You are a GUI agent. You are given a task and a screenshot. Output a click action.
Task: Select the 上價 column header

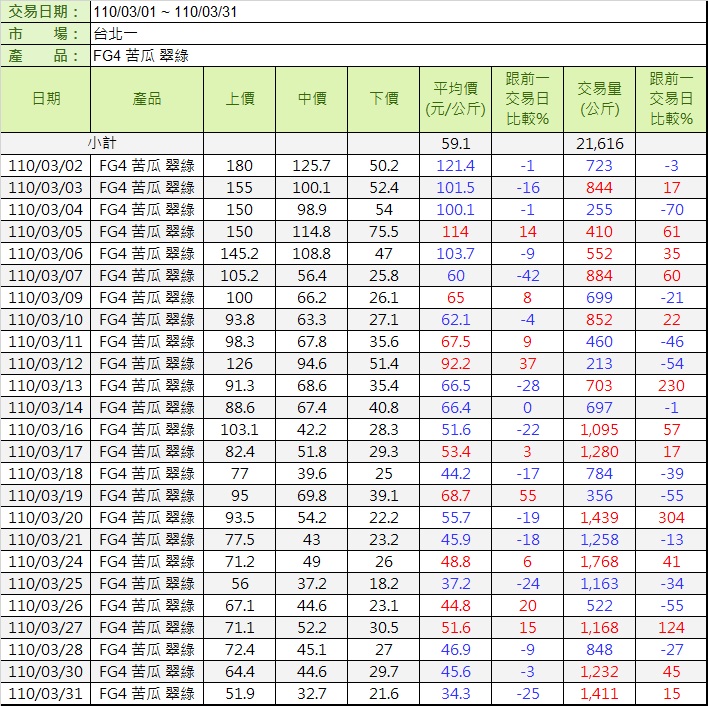pyautogui.click(x=240, y=99)
